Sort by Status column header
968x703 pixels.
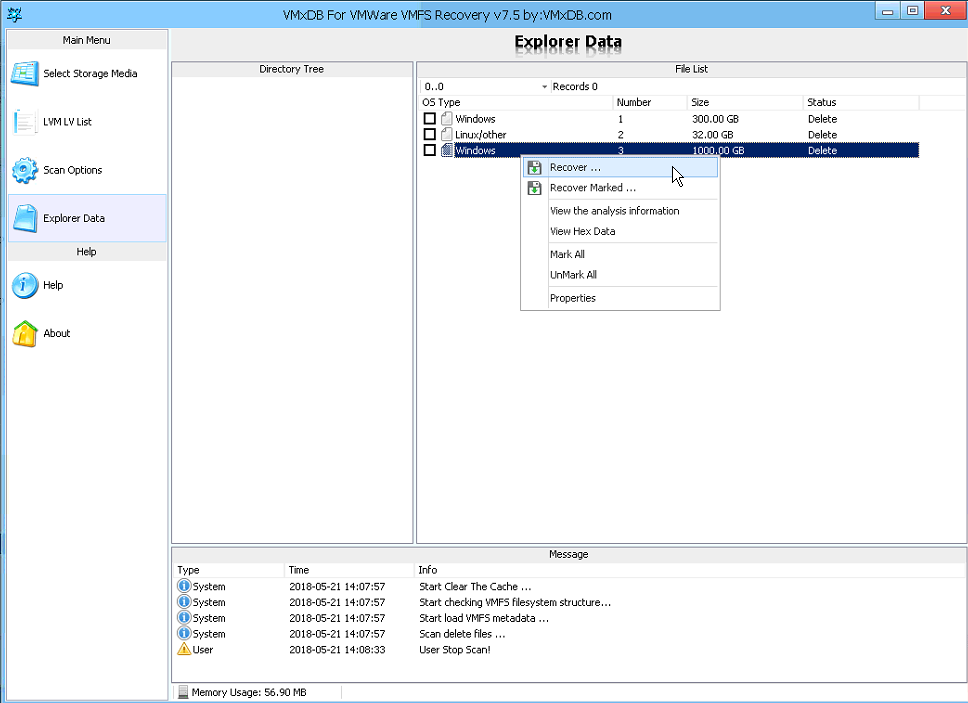861,102
